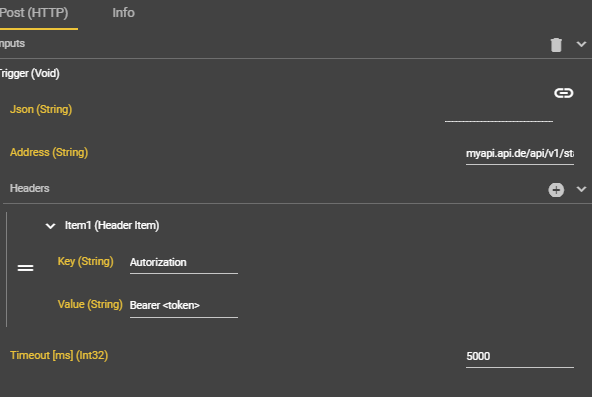The width and height of the screenshot is (592, 397).
Task: Edit the Timeout field showing 5000
Action: 520,357
